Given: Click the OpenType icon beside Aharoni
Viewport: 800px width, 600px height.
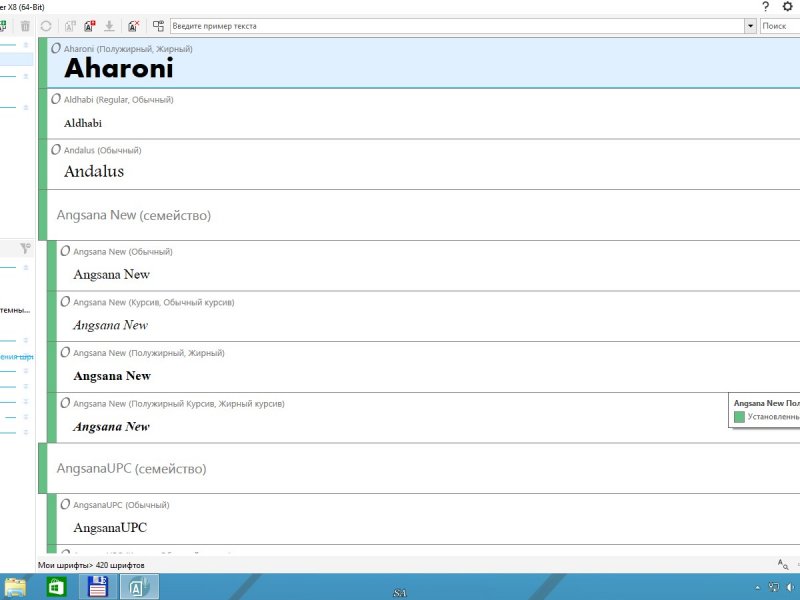Looking at the screenshot, I should point(56,48).
